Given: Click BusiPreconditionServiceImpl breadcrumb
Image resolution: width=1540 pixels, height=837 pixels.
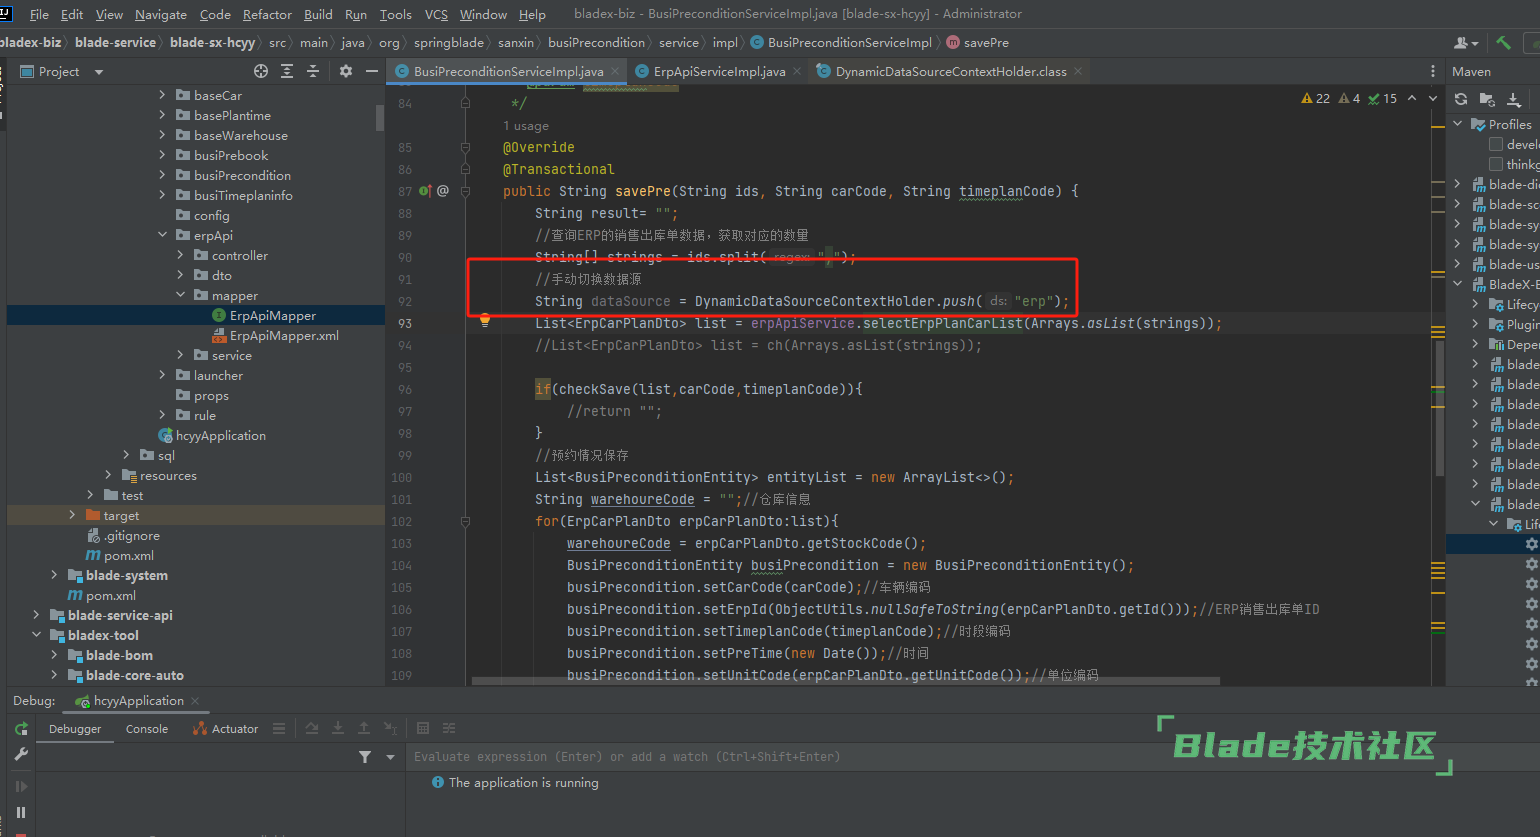Looking at the screenshot, I should pyautogui.click(x=841, y=43).
